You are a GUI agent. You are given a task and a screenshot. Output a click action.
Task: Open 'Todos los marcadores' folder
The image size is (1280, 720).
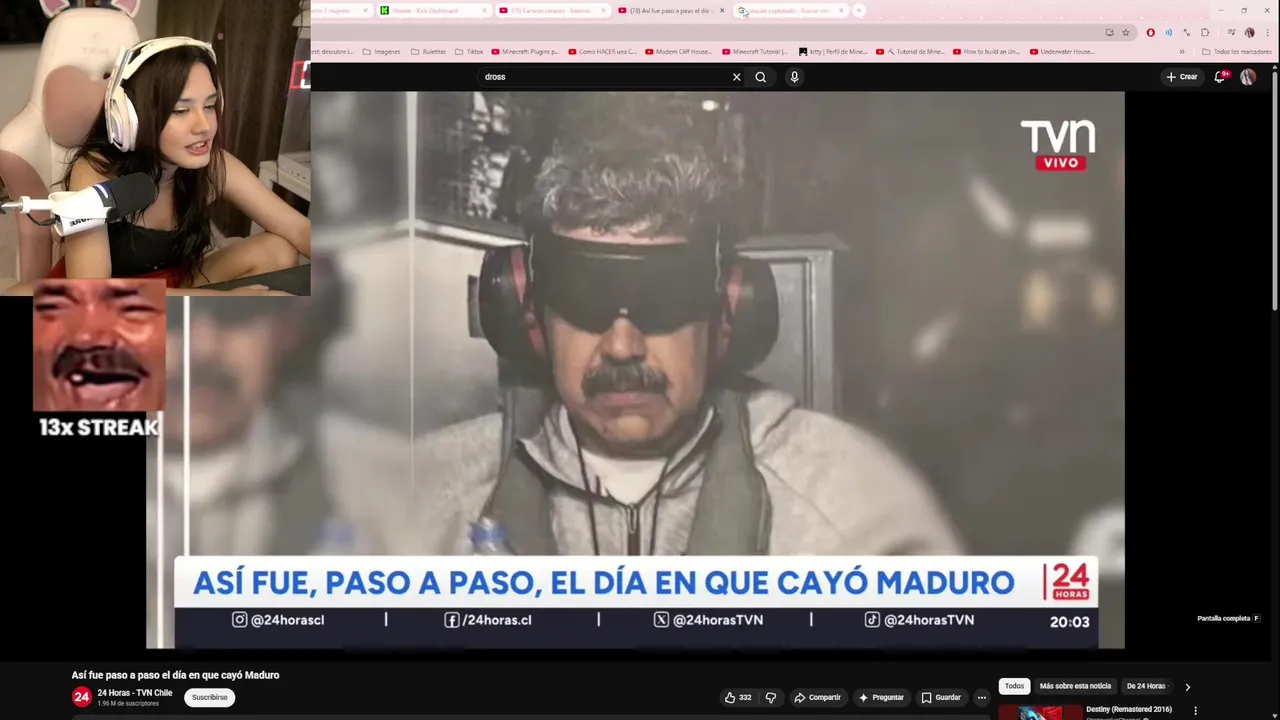click(1237, 51)
